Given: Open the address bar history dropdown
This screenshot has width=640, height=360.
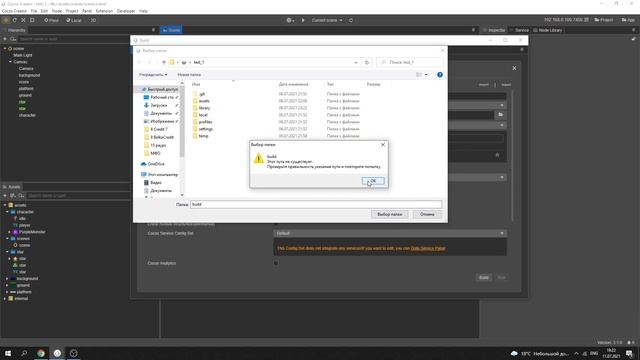Looking at the screenshot, I should click(x=356, y=62).
